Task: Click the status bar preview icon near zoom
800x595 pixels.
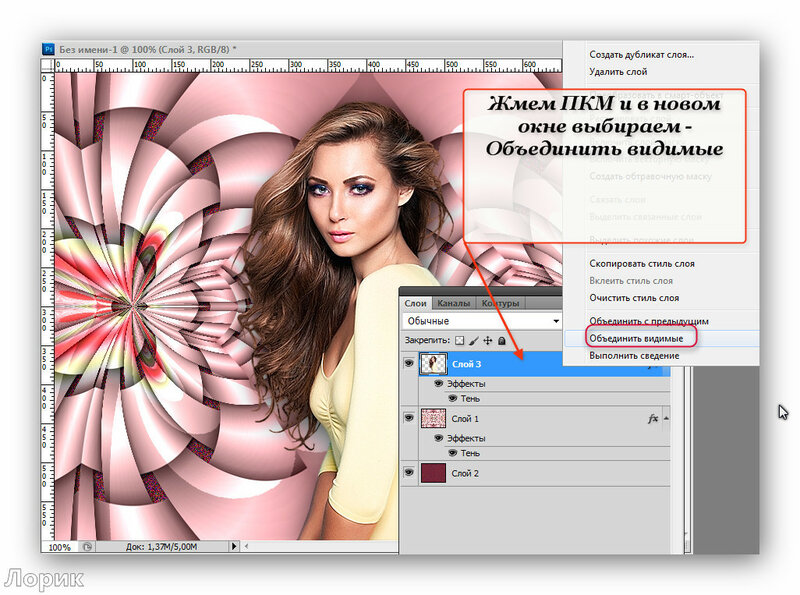Action: pos(88,547)
